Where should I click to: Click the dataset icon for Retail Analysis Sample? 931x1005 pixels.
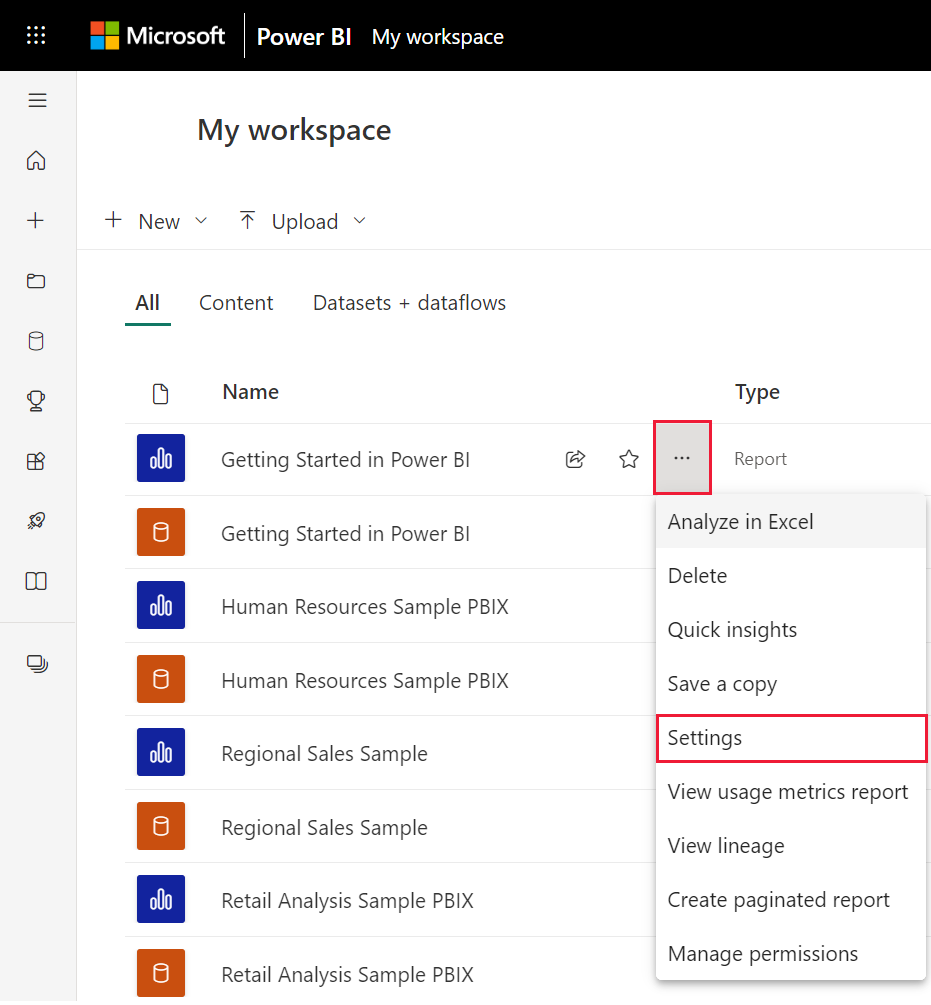(x=161, y=973)
